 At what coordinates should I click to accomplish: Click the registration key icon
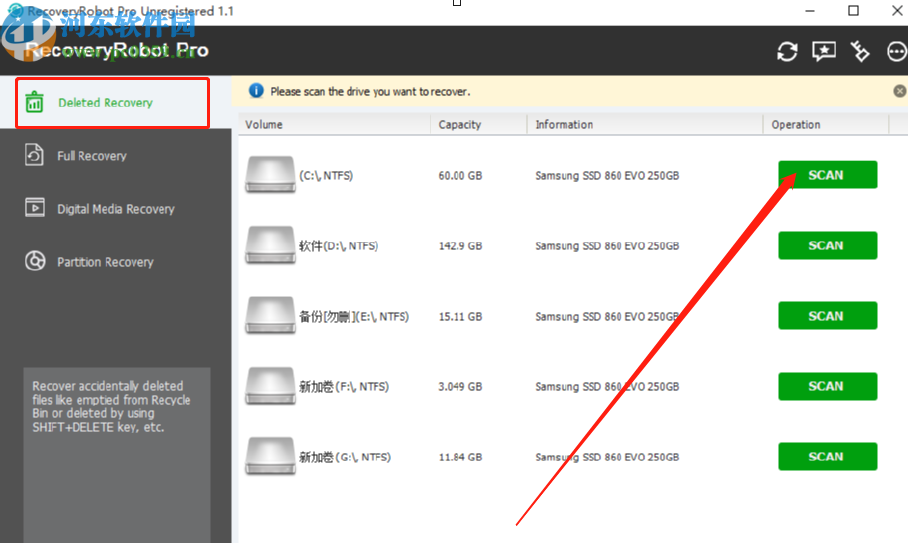coord(860,52)
